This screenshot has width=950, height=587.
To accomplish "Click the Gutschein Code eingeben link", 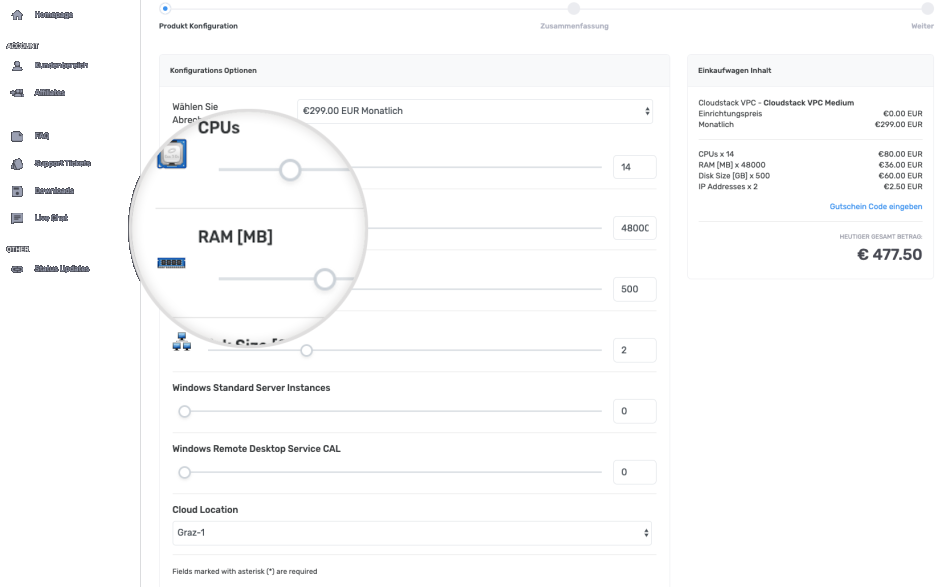I will (x=875, y=207).
